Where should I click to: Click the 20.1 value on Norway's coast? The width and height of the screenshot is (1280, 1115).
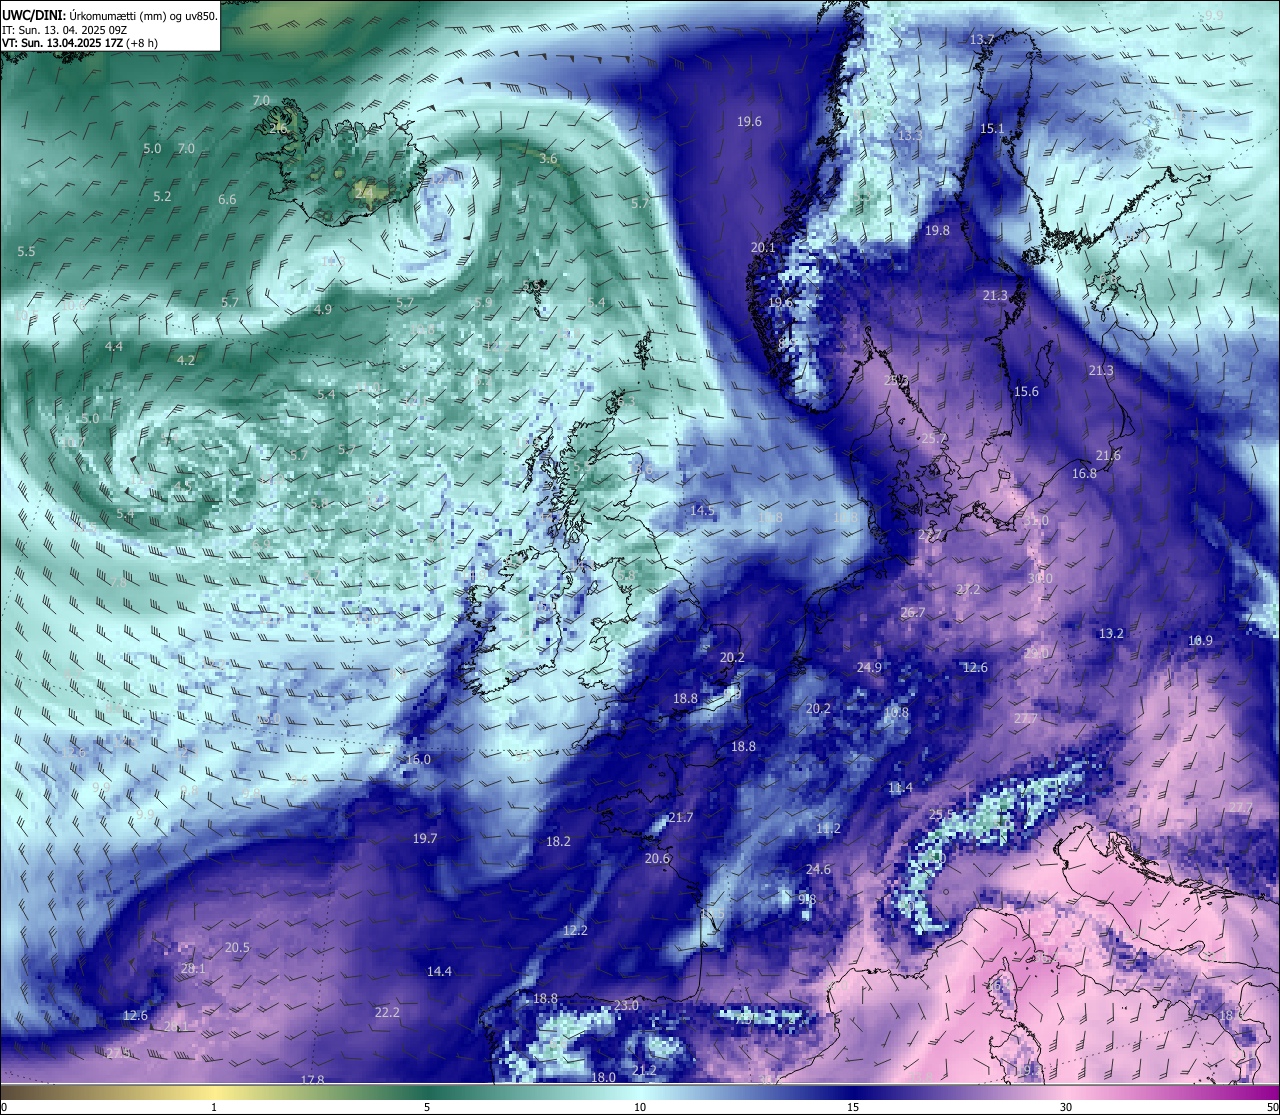tap(763, 247)
